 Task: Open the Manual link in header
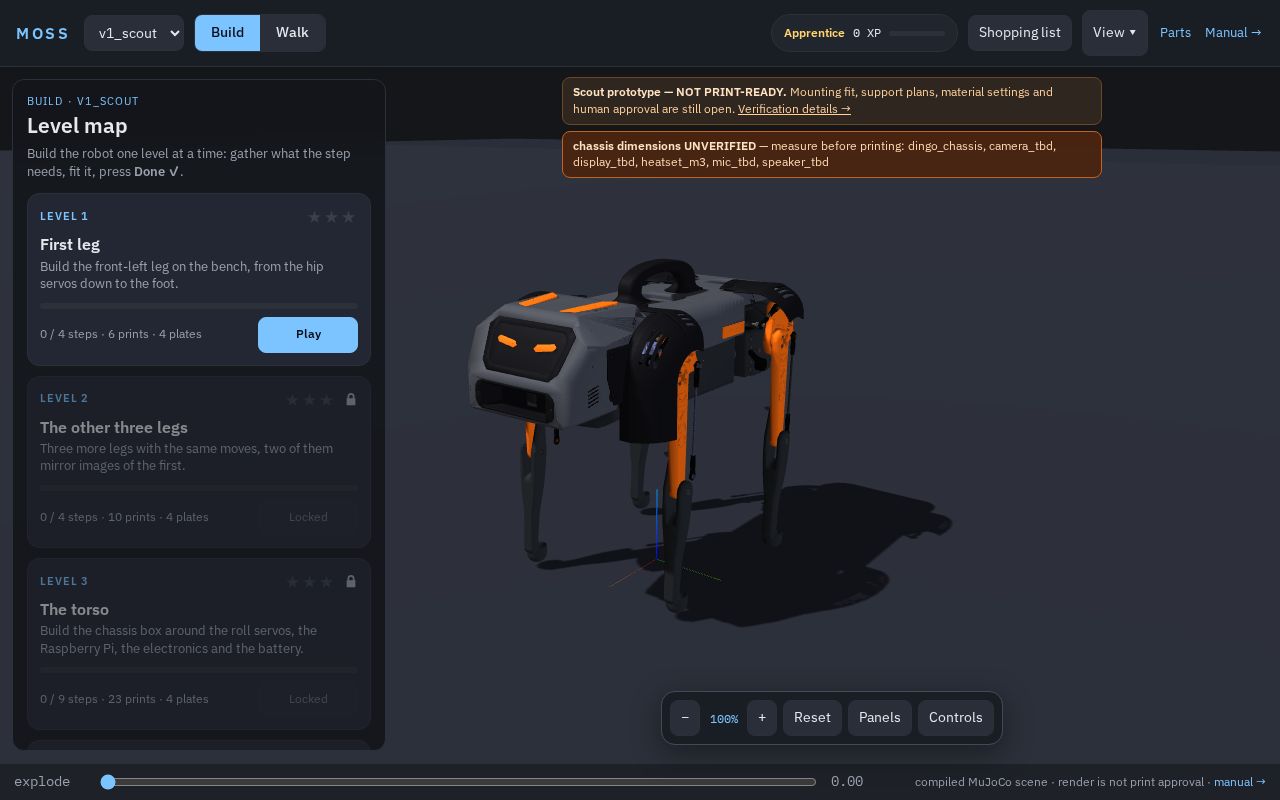pos(1233,33)
